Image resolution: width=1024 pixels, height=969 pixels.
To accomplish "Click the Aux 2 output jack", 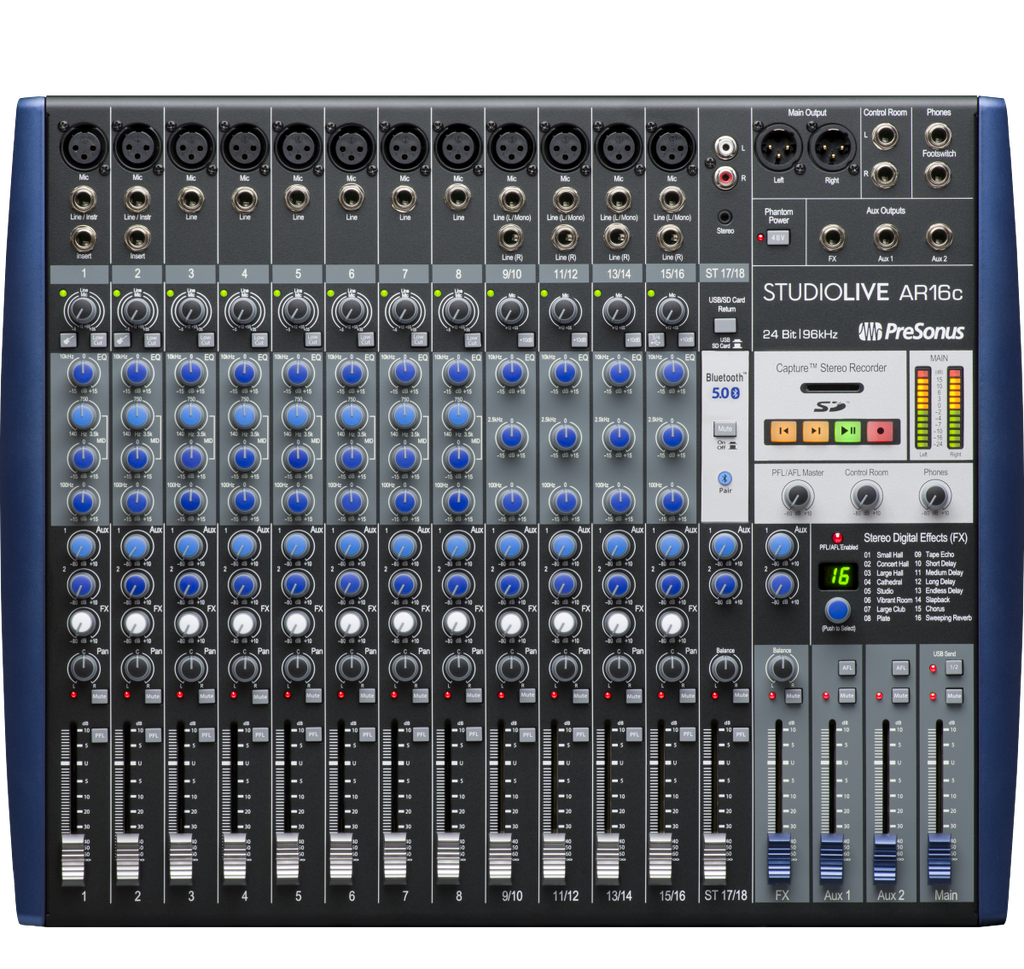I will click(x=938, y=238).
